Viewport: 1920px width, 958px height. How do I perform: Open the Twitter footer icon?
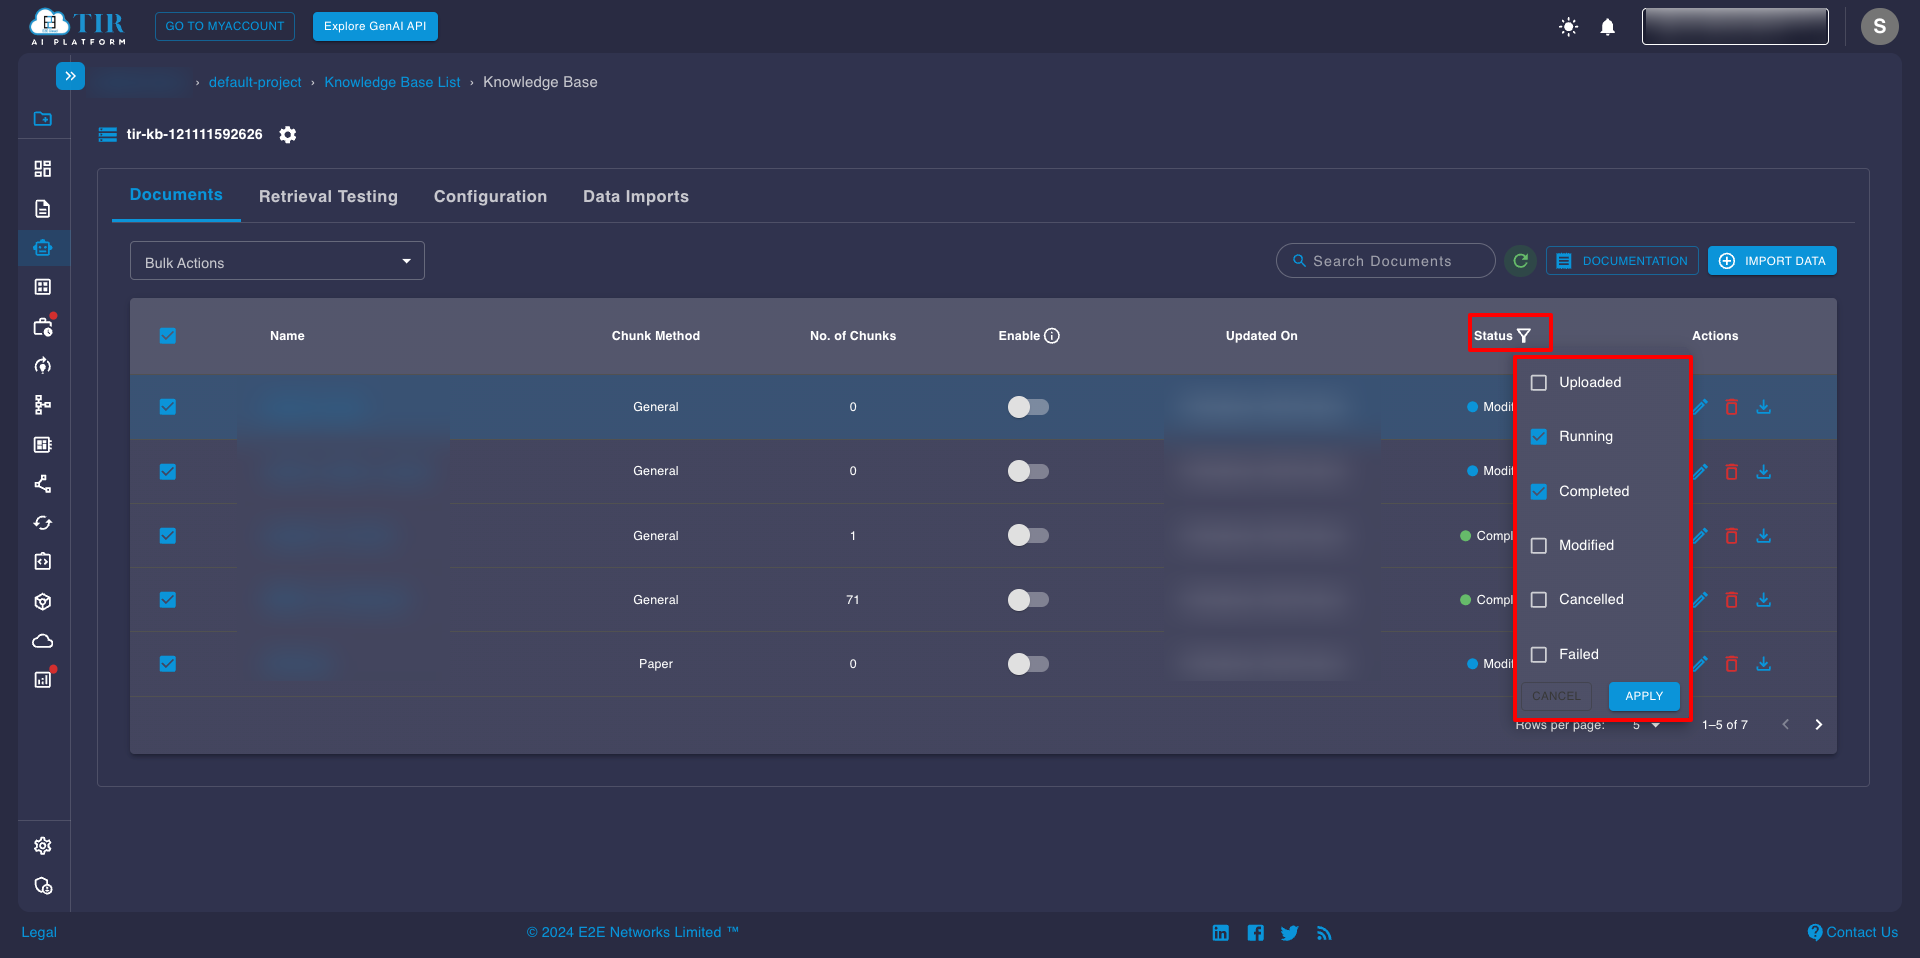click(x=1289, y=933)
